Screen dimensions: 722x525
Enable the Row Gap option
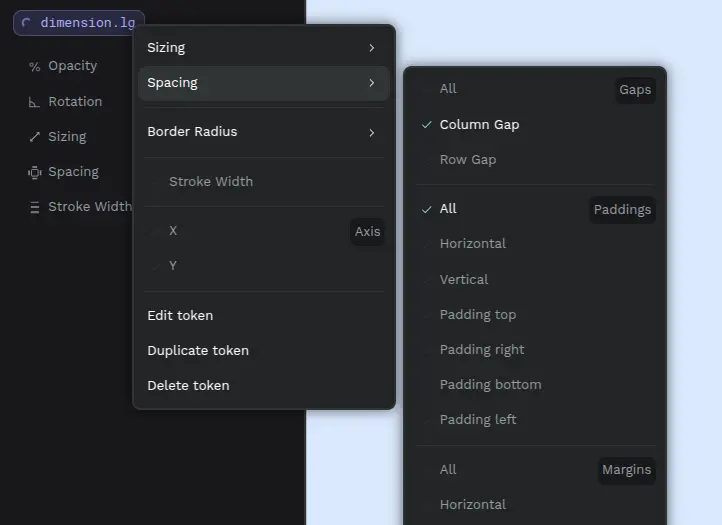click(467, 160)
